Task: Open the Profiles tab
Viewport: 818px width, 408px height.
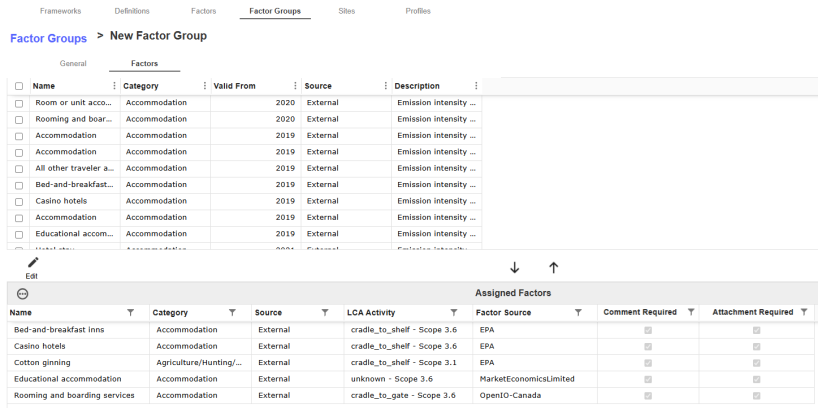Action: coord(418,11)
